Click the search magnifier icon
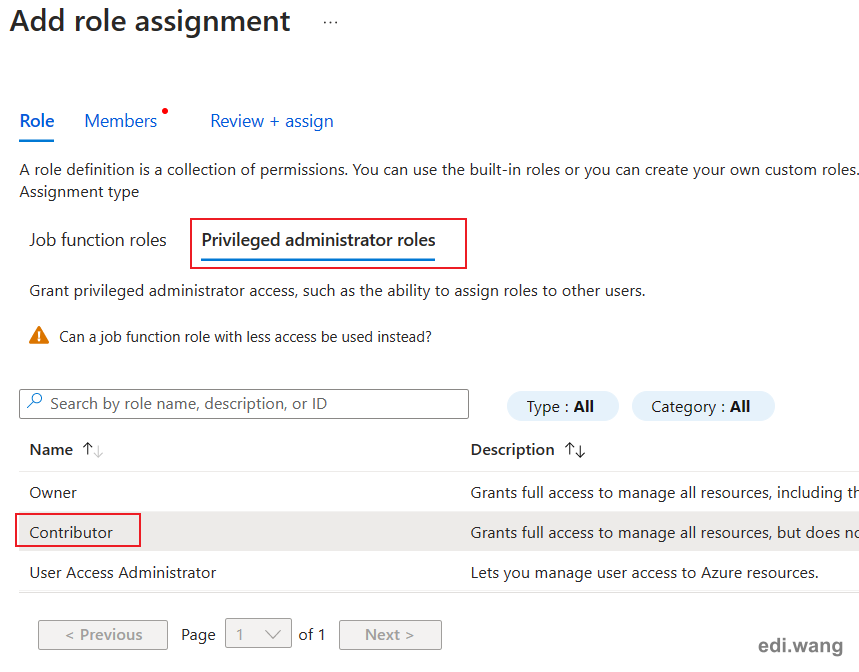Viewport: 859px width, 672px height. (x=35, y=401)
